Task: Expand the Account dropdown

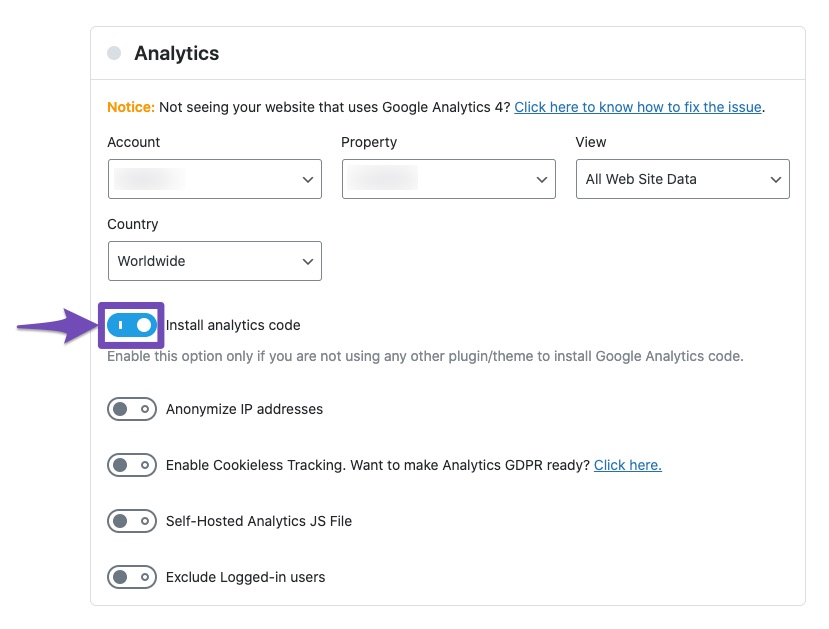Action: 214,179
